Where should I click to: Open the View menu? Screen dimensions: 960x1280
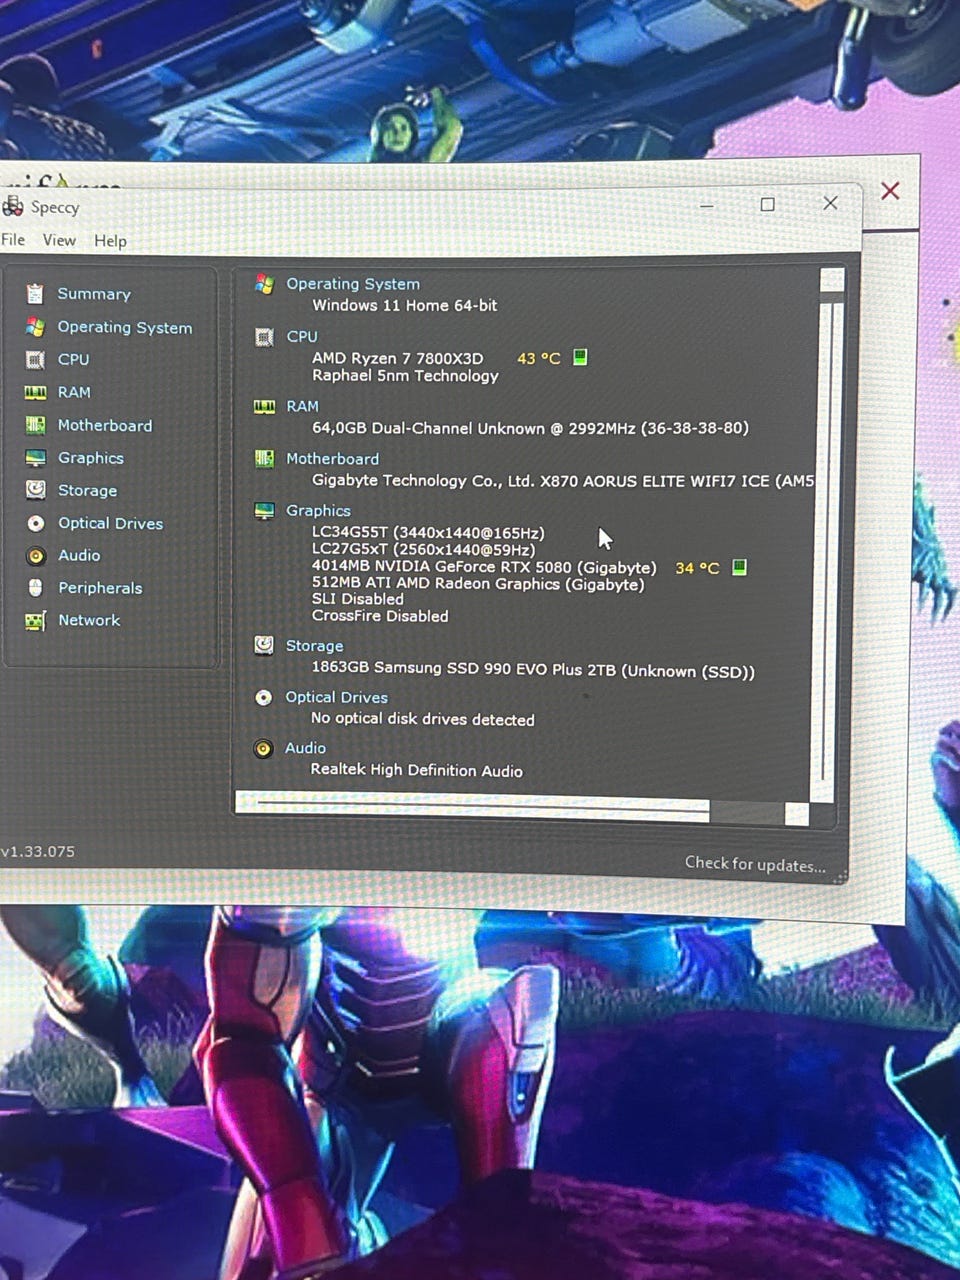(59, 240)
